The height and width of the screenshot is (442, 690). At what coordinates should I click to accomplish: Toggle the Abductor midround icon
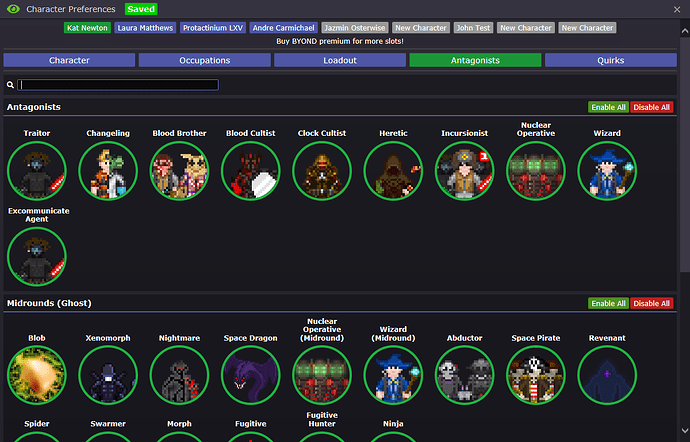pyautogui.click(x=465, y=375)
